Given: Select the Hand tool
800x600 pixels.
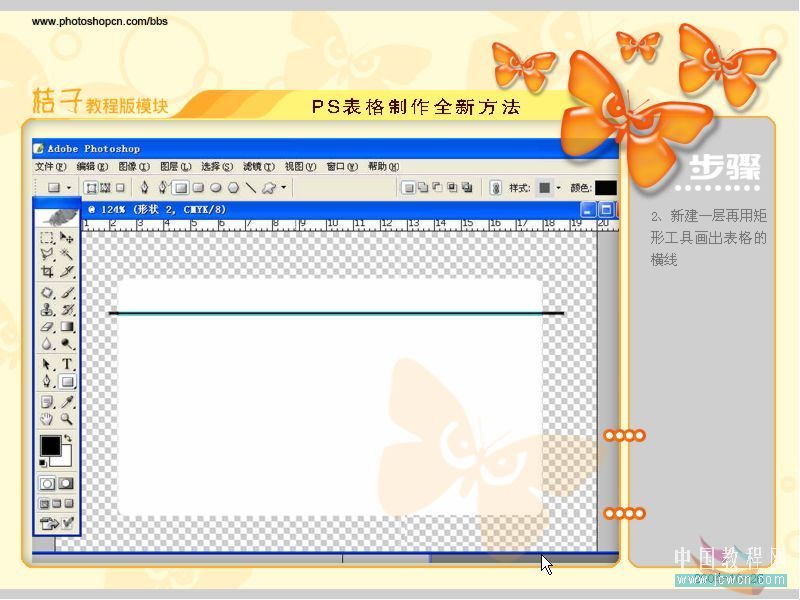Looking at the screenshot, I should pos(47,419).
